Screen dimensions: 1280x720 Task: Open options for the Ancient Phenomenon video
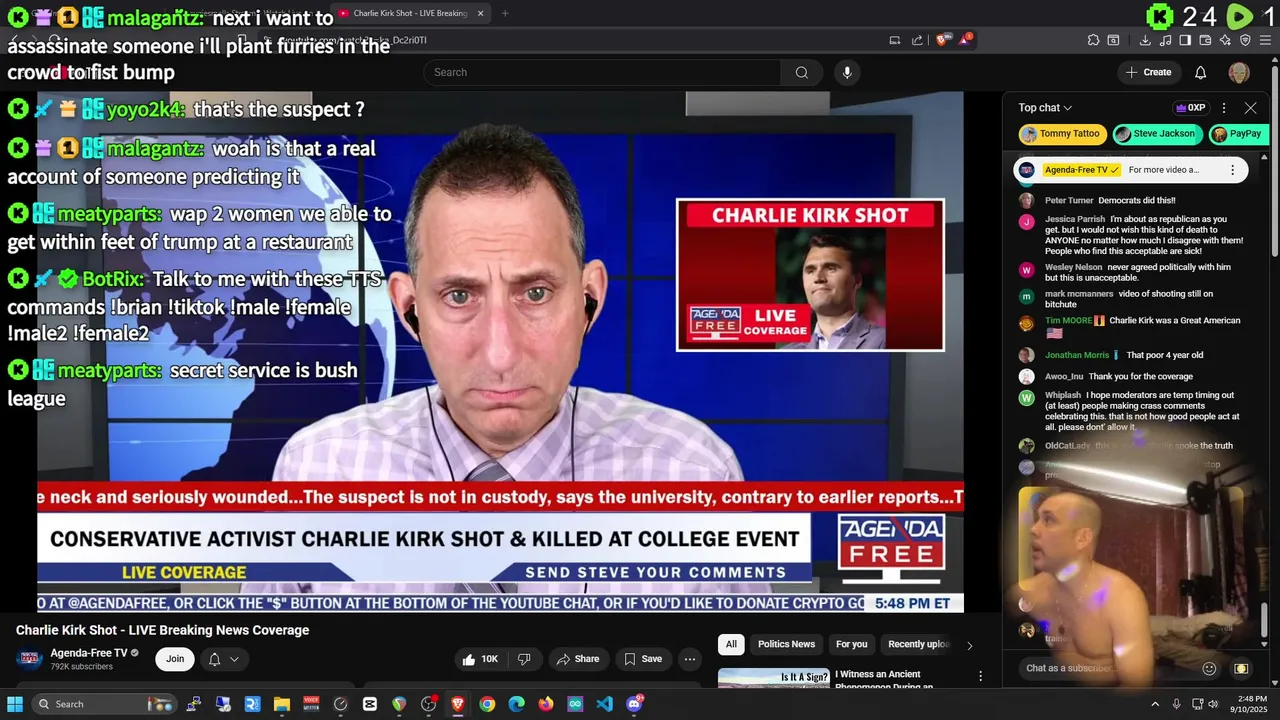click(980, 677)
